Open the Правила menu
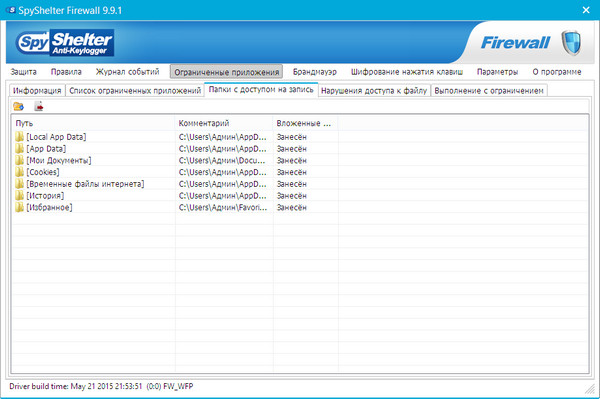Screen dimensions: 600x399 tap(66, 72)
